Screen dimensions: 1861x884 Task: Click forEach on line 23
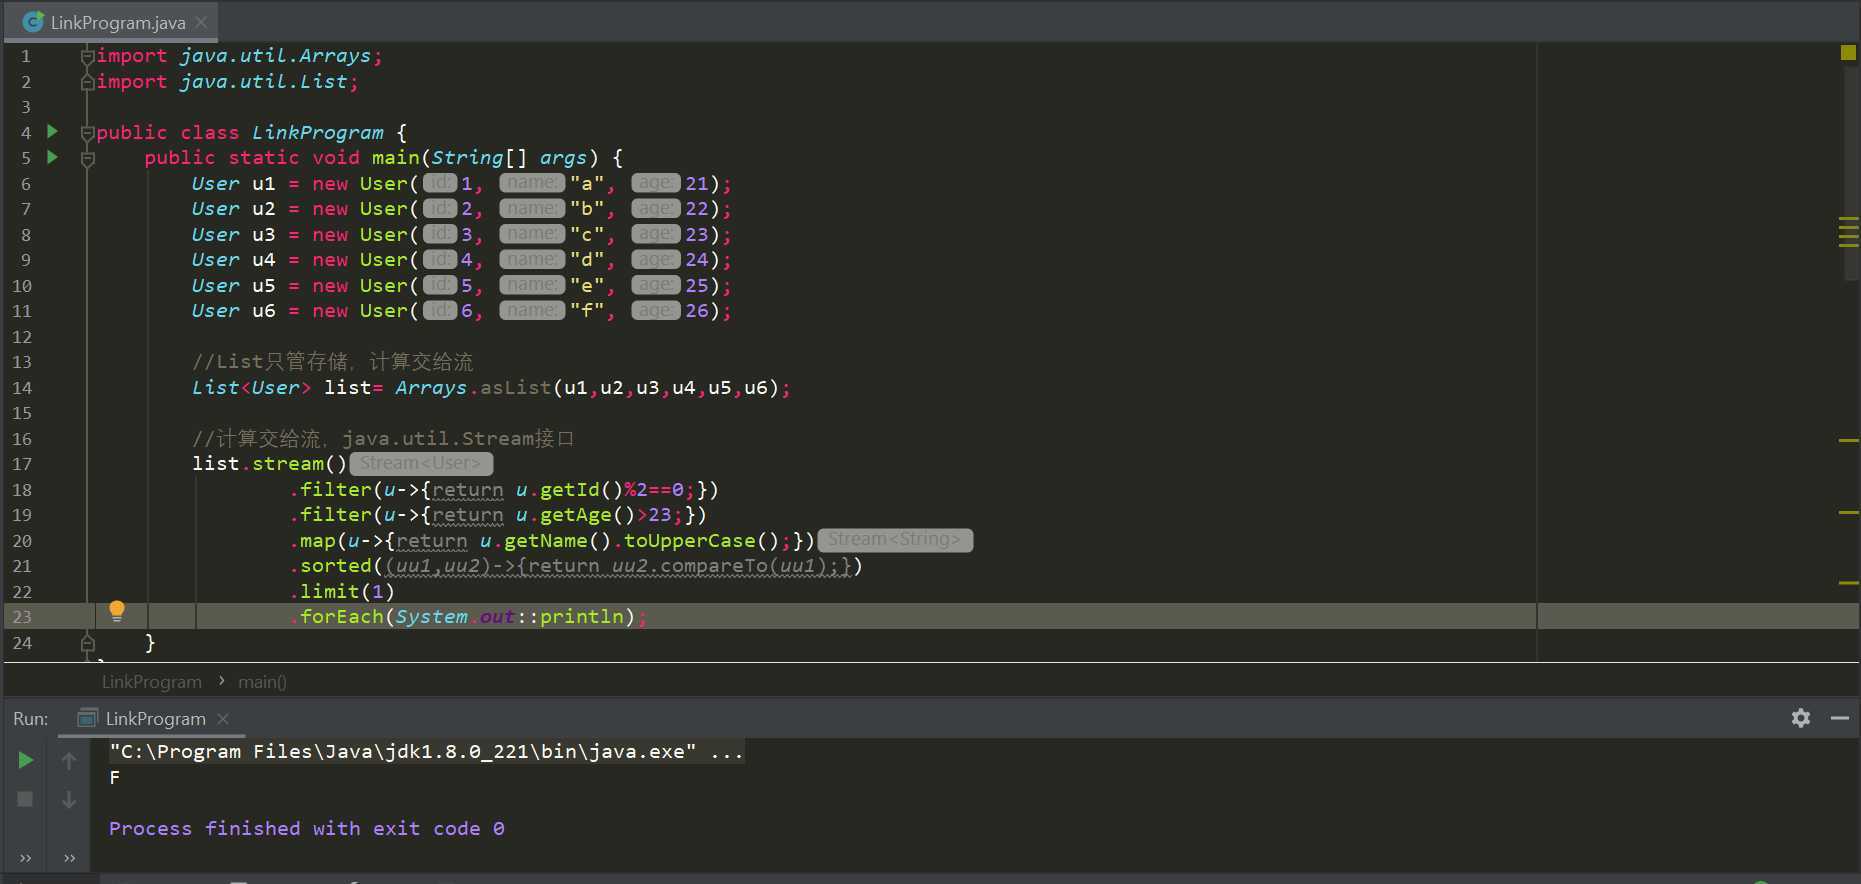click(341, 617)
